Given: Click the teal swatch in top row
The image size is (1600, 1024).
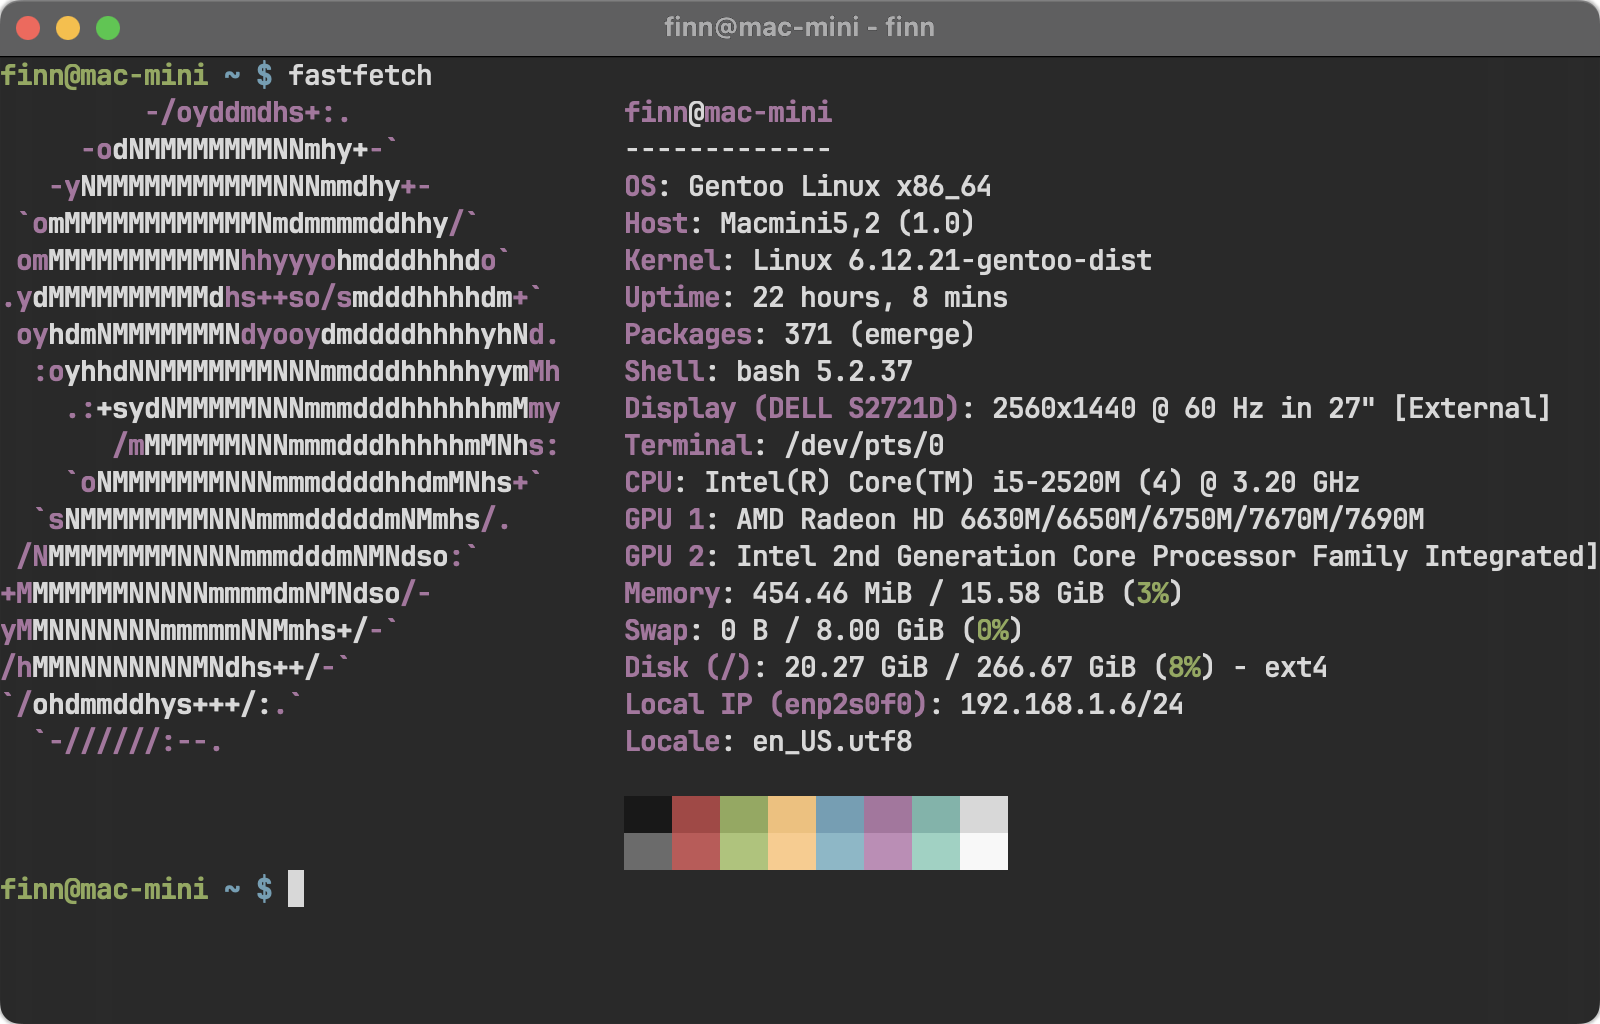Looking at the screenshot, I should 936,814.
